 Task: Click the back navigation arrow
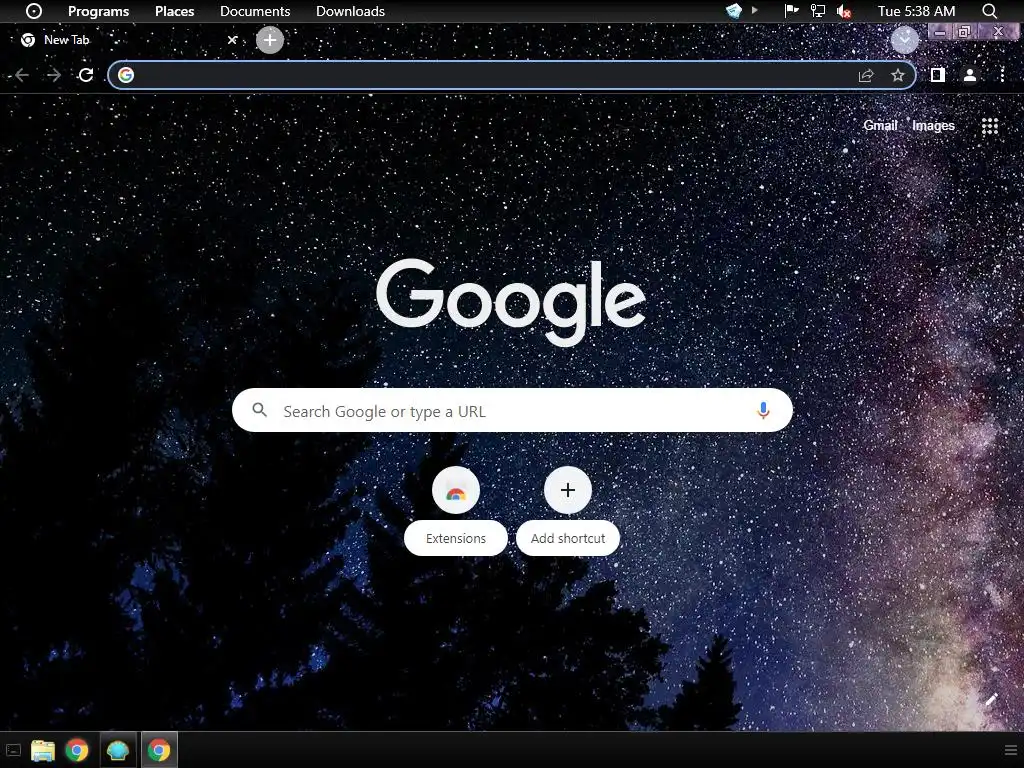click(22, 75)
